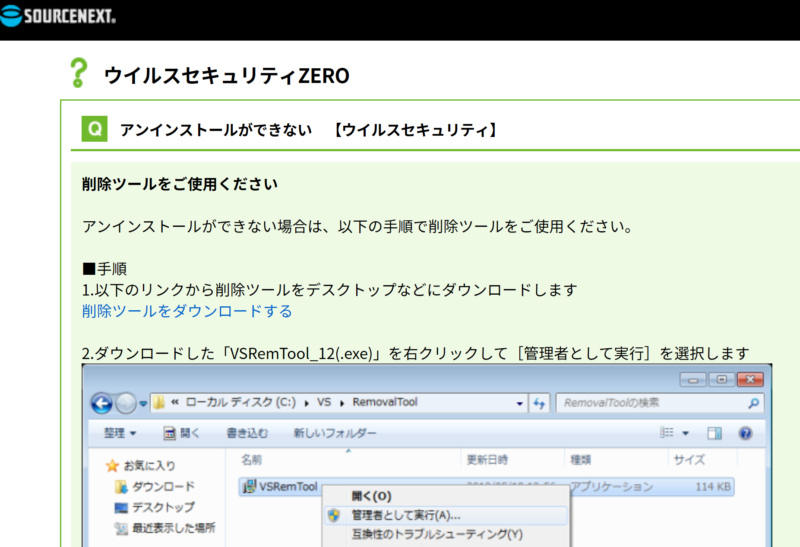
Task: Click the green question mark icon
Action: 79,73
